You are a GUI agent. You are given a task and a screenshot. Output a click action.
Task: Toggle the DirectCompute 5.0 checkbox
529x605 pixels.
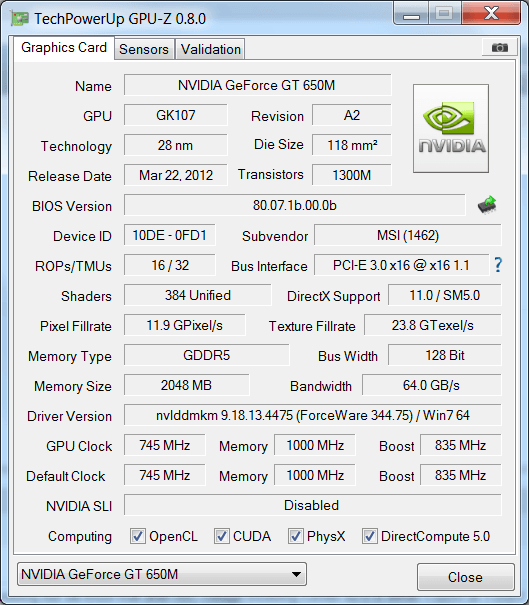(x=369, y=536)
